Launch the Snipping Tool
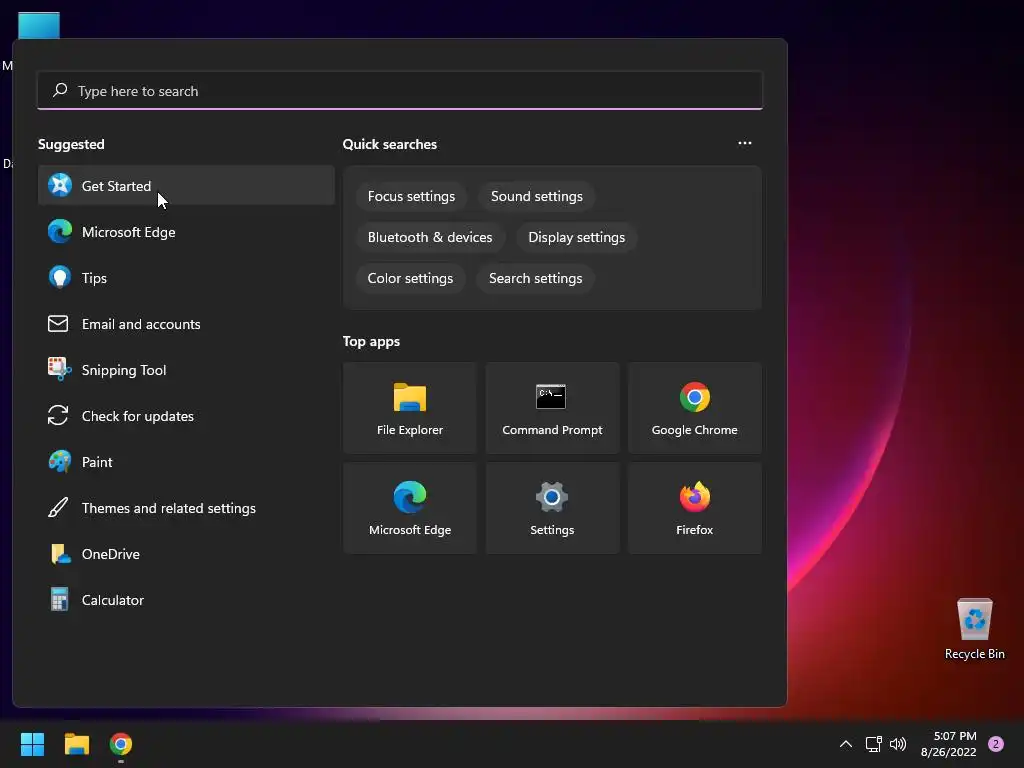This screenshot has height=768, width=1024. [x=186, y=370]
